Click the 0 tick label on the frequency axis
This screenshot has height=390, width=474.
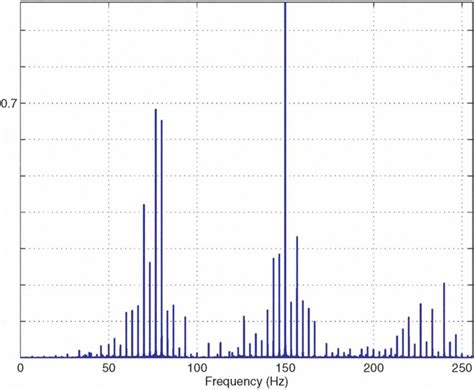(21, 368)
